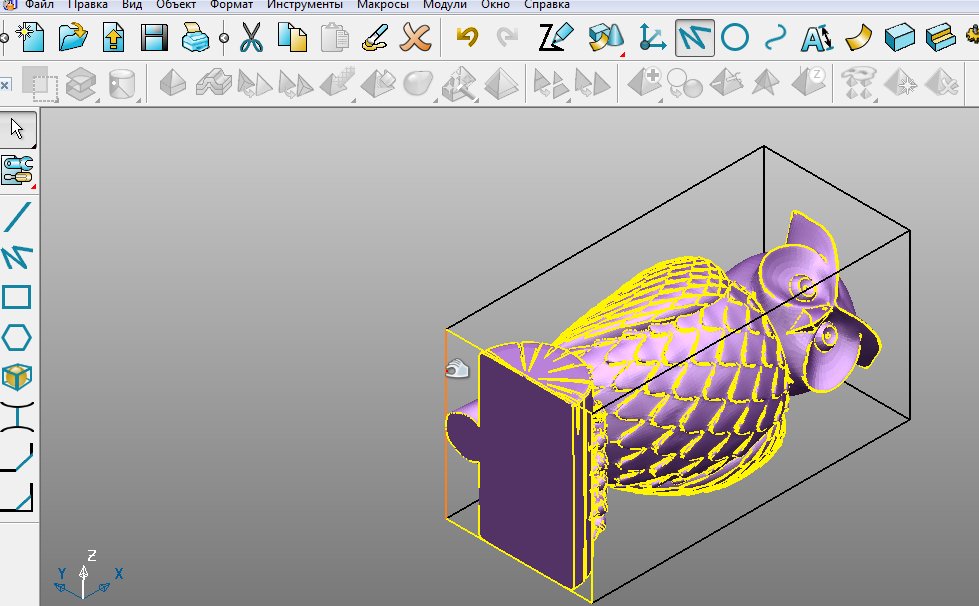979x606 pixels.
Task: Pick the yellow cube wireframe box tool
Action: 16,378
